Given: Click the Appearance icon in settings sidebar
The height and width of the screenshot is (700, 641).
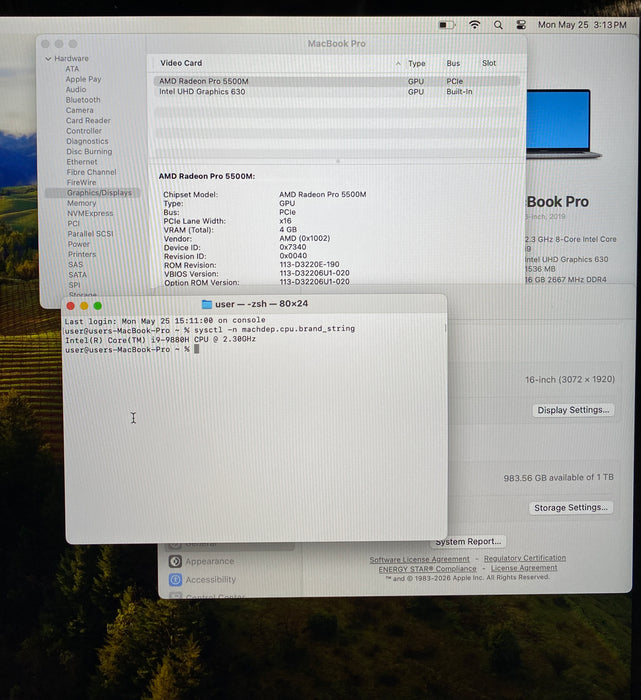Looking at the screenshot, I should coord(175,561).
